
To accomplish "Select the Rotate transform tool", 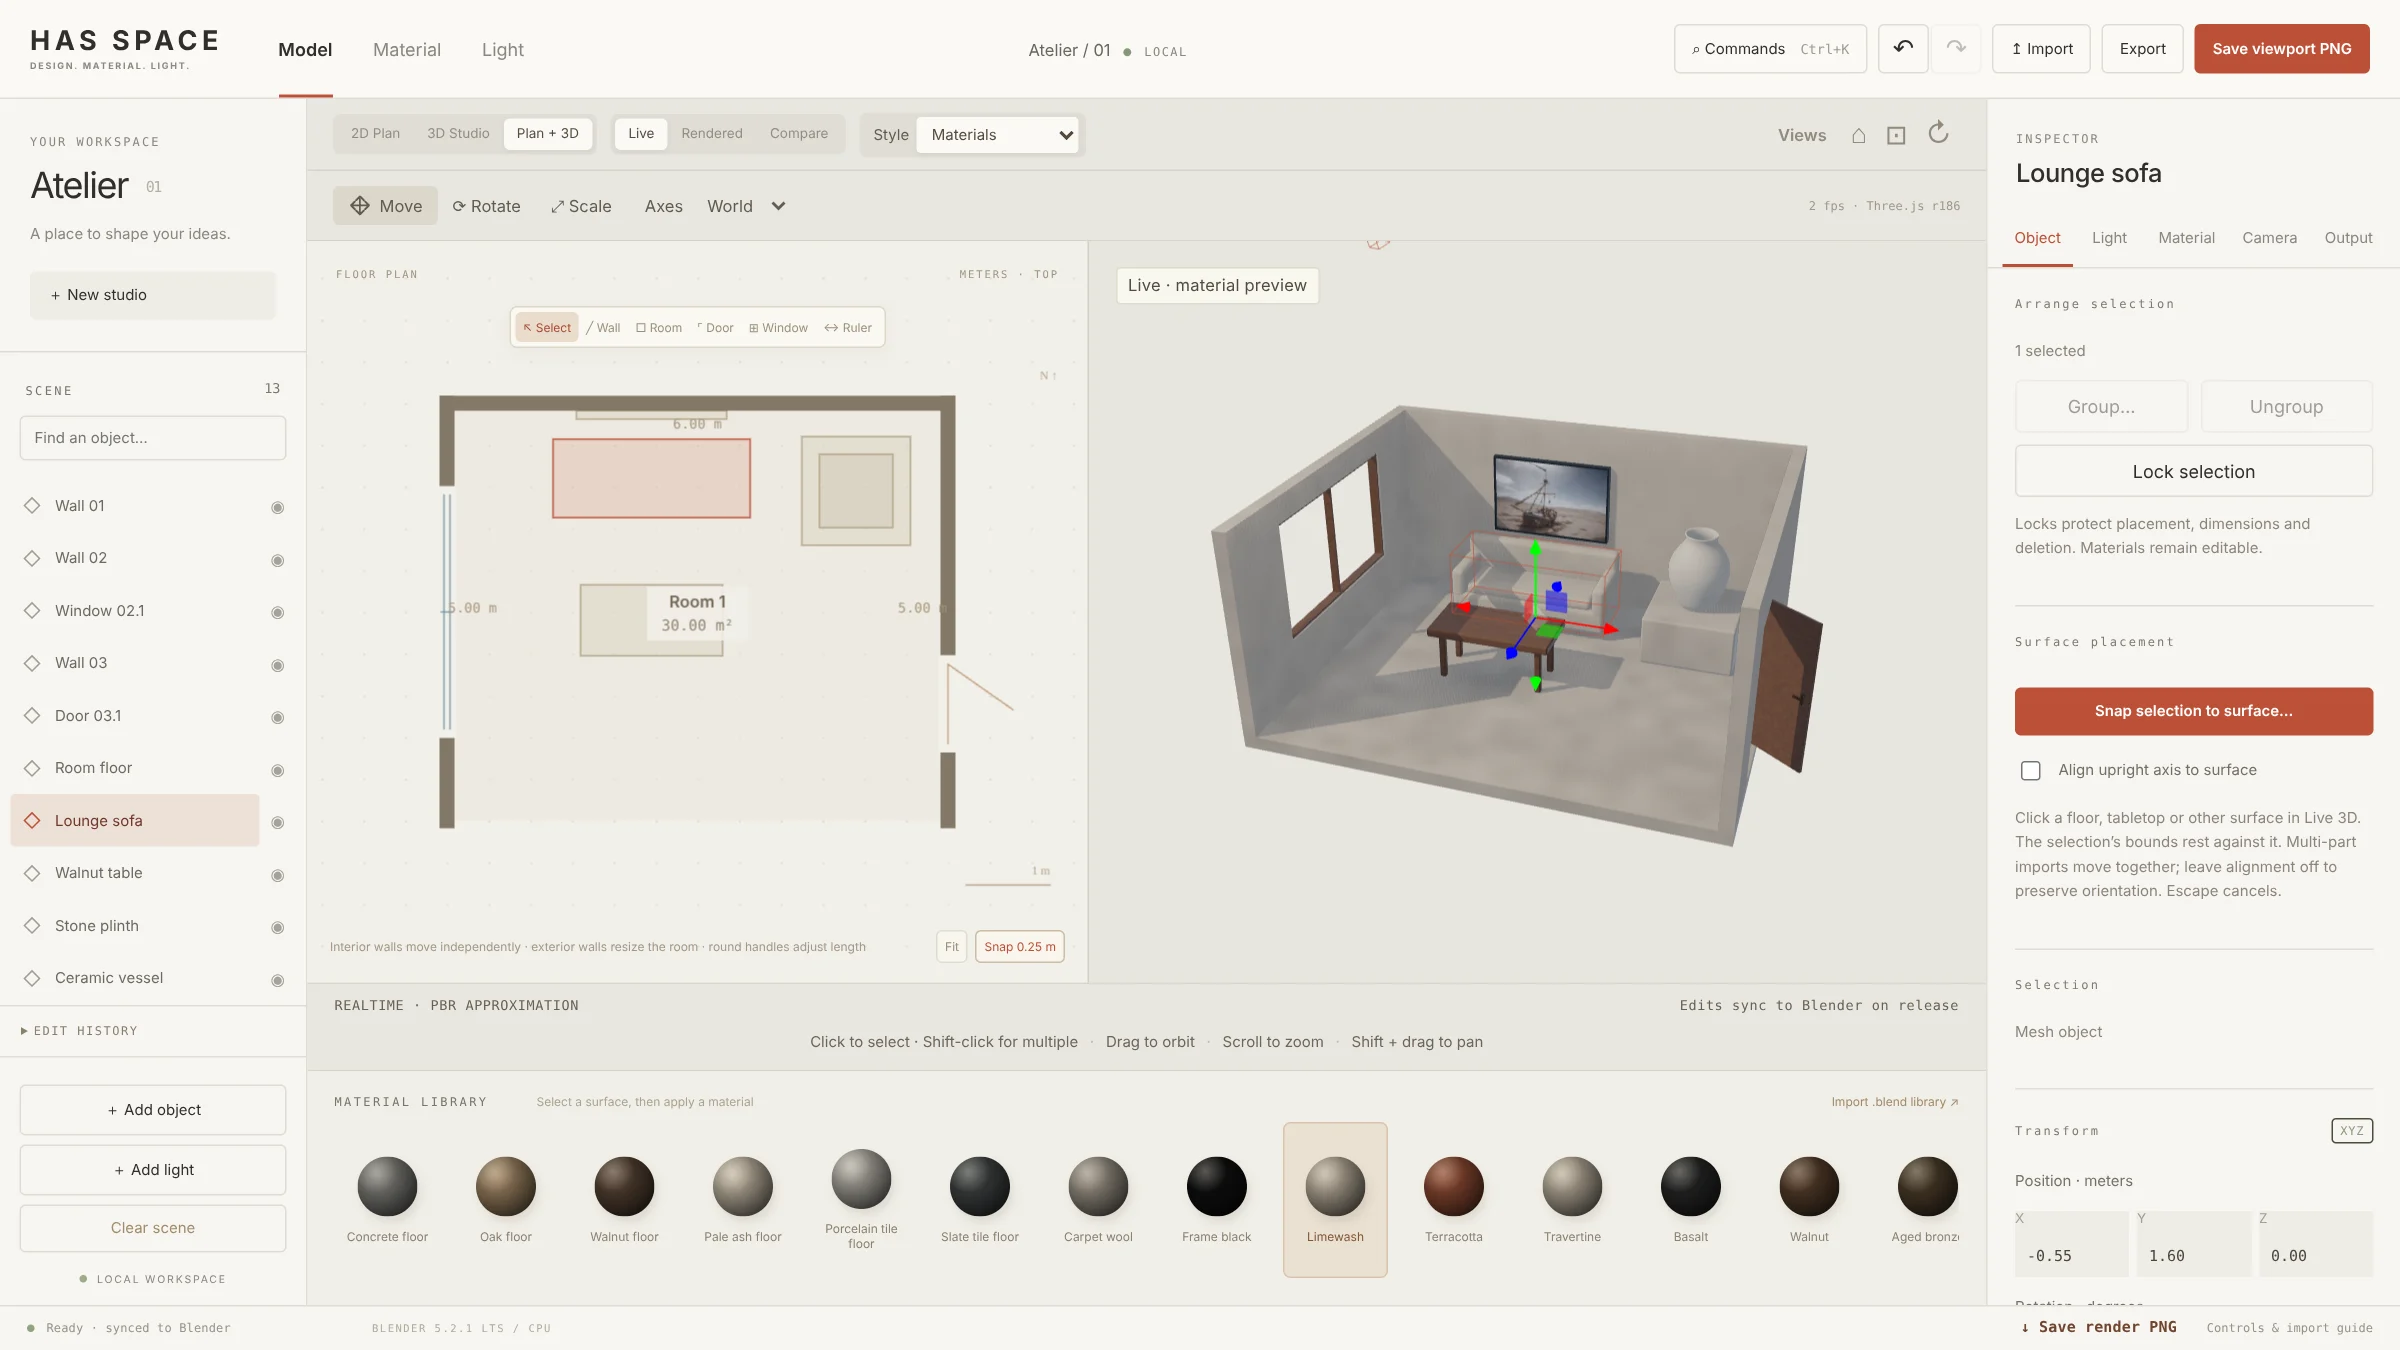I will coord(486,206).
